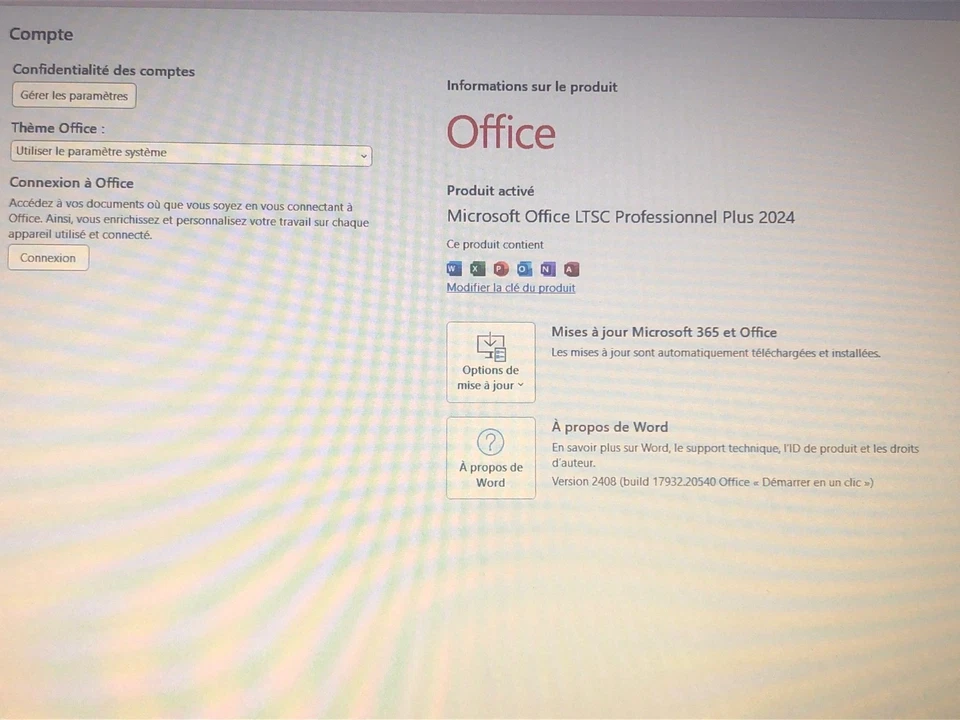Open the Excel icon in the product list
960x720 pixels.
pos(476,268)
